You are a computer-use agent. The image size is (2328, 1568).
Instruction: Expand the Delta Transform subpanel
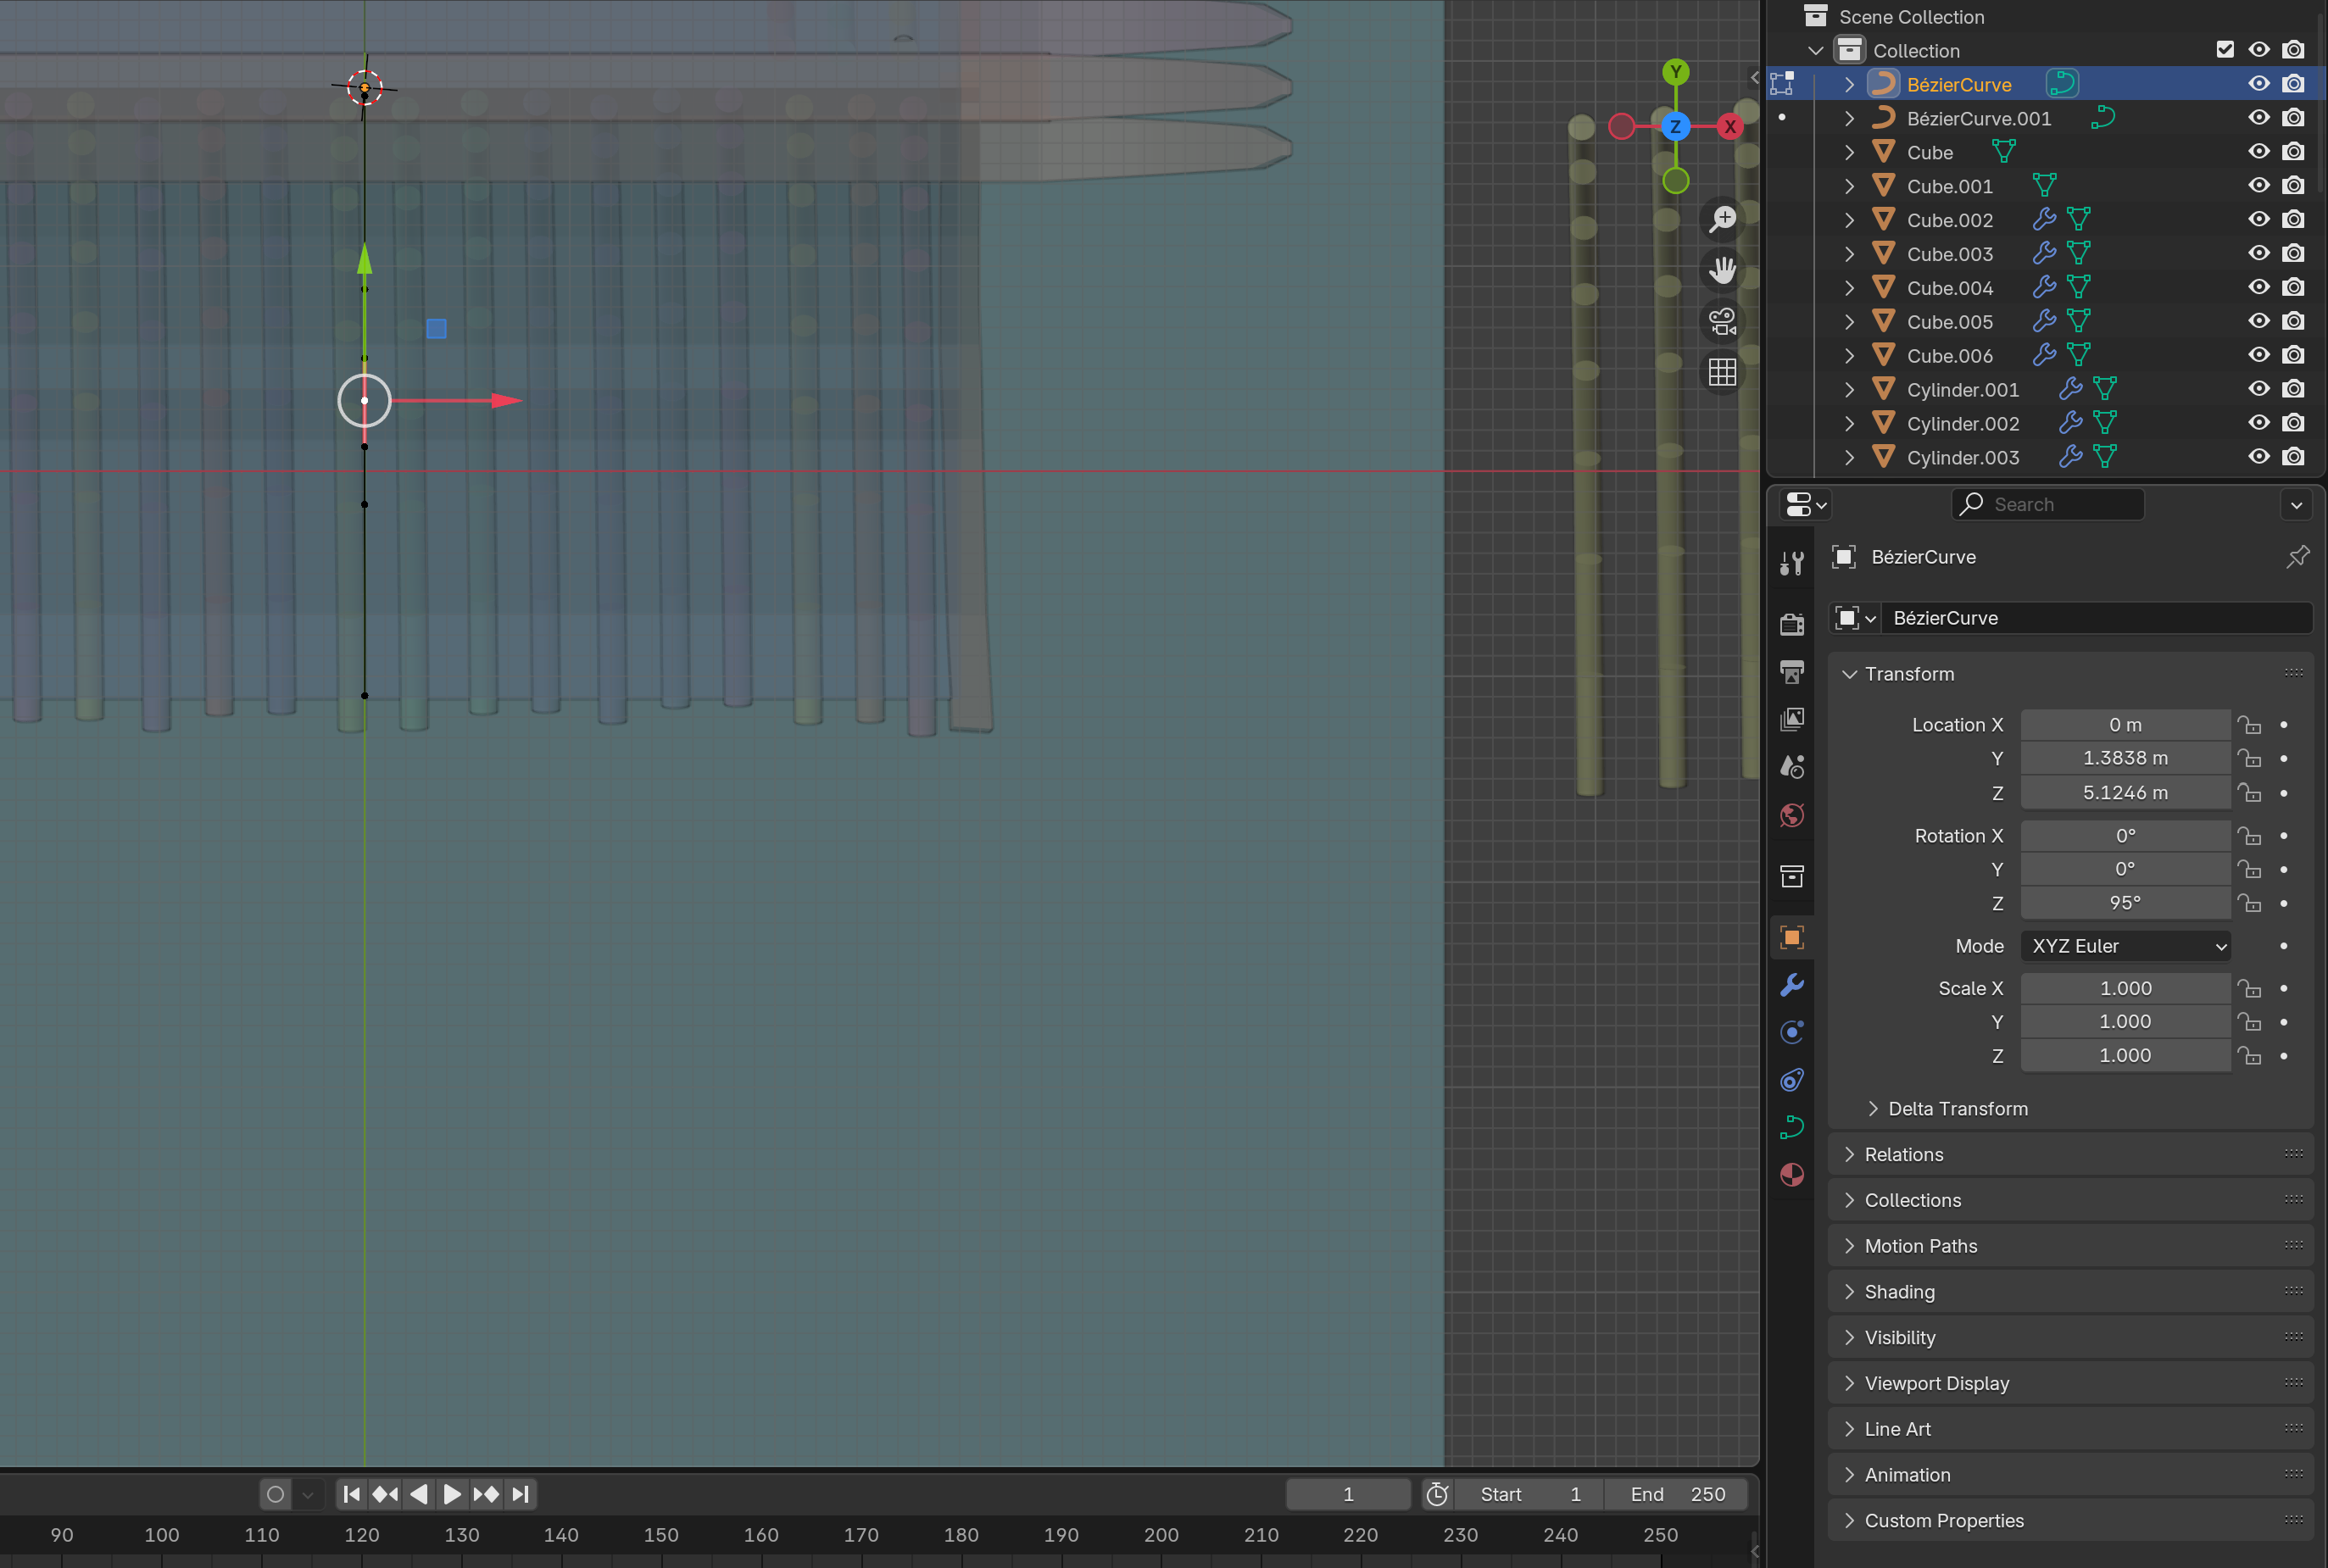1873,1109
